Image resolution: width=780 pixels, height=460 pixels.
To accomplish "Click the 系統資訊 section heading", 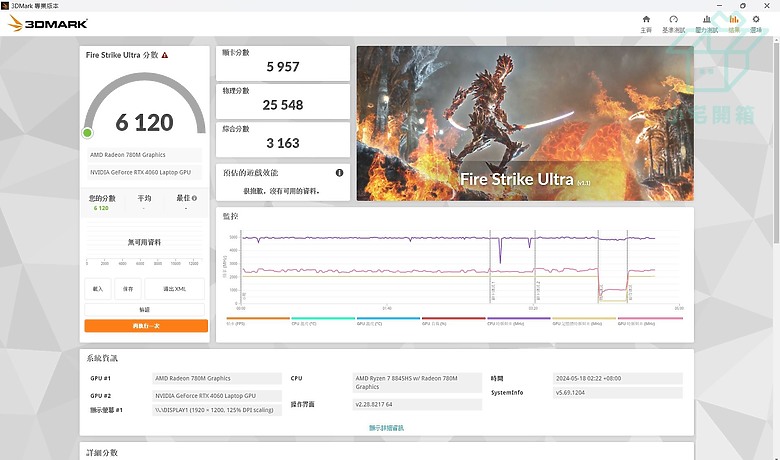I will click(x=102, y=358).
